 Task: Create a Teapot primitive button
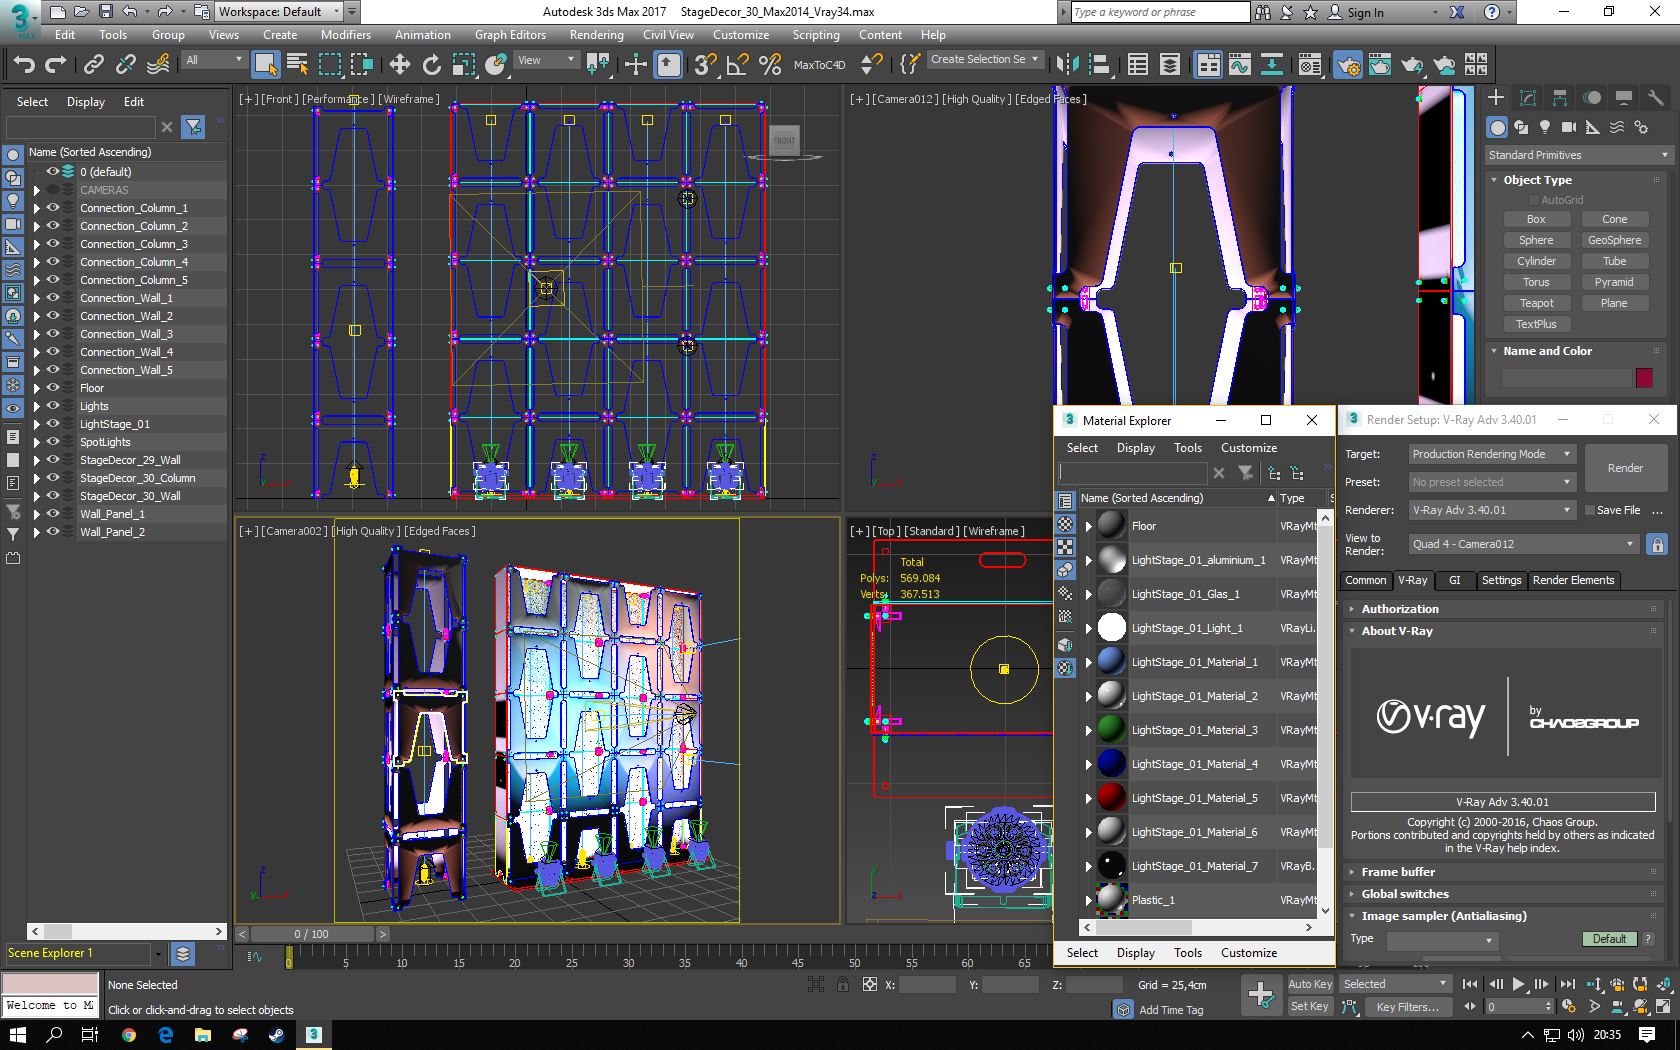pyautogui.click(x=1536, y=303)
